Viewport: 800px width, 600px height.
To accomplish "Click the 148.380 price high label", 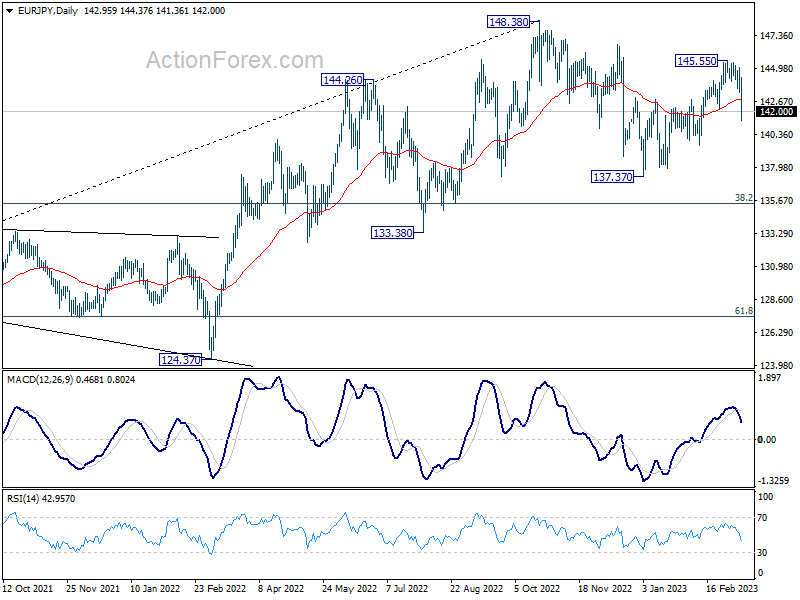I will click(508, 22).
